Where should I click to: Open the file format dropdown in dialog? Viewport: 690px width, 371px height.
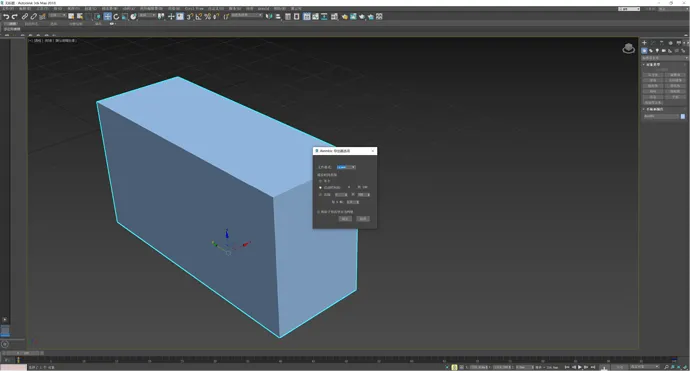click(346, 167)
